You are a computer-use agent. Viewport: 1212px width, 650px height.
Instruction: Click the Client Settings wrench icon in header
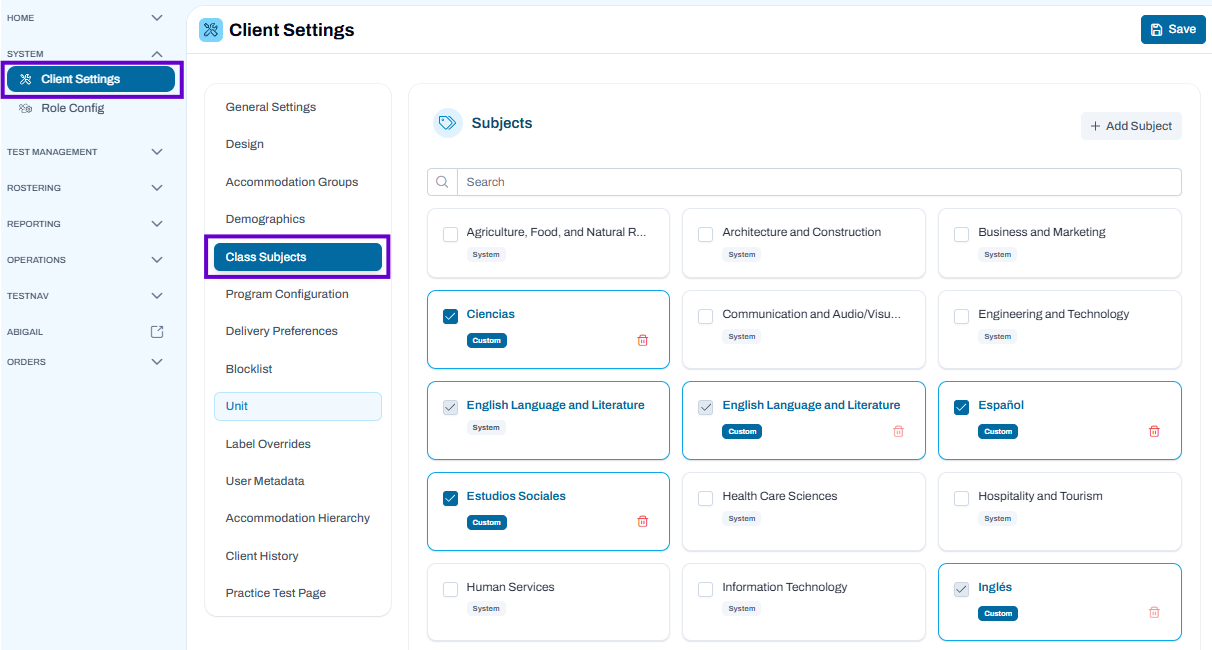211,30
